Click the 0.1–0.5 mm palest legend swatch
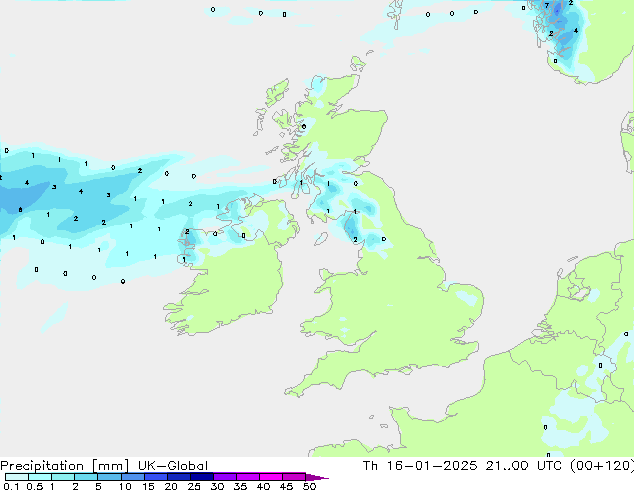 (x=17, y=477)
